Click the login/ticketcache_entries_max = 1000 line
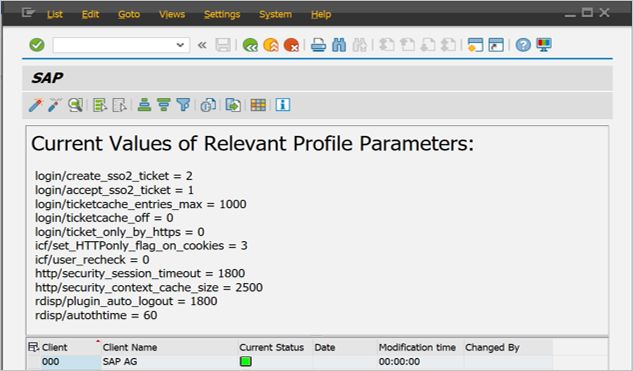This screenshot has width=633, height=371. [140, 204]
